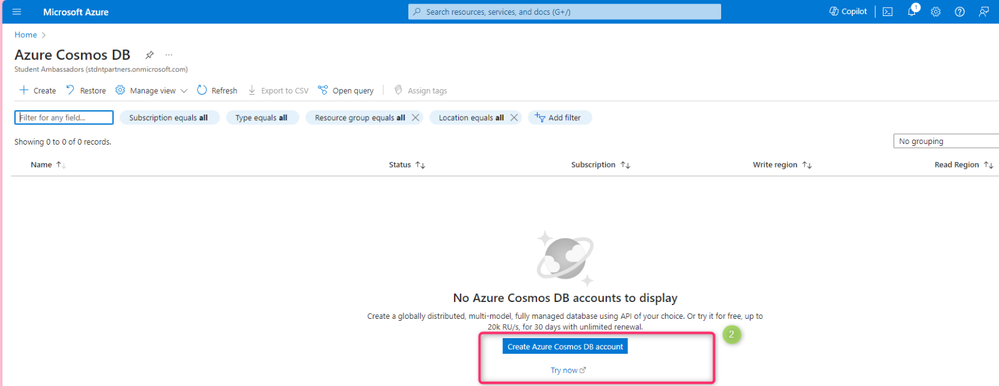The width and height of the screenshot is (999, 386).
Task: Click the Create plus toolbar button
Action: [38, 90]
